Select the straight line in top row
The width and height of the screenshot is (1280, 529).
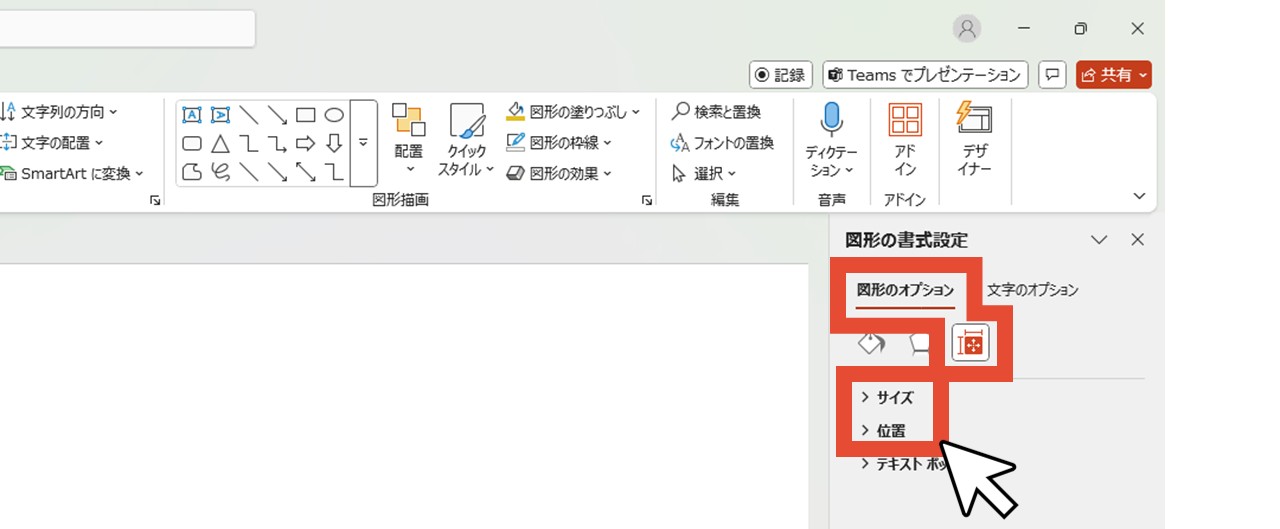click(249, 115)
